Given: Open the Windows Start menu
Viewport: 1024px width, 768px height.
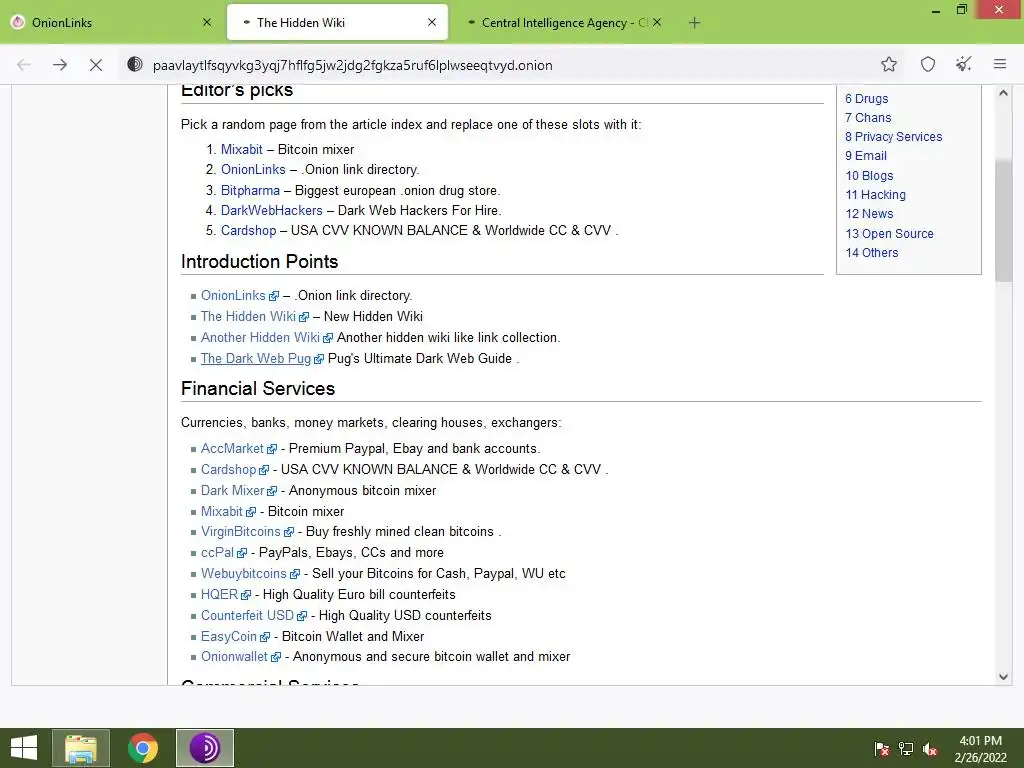Looking at the screenshot, I should click(24, 748).
